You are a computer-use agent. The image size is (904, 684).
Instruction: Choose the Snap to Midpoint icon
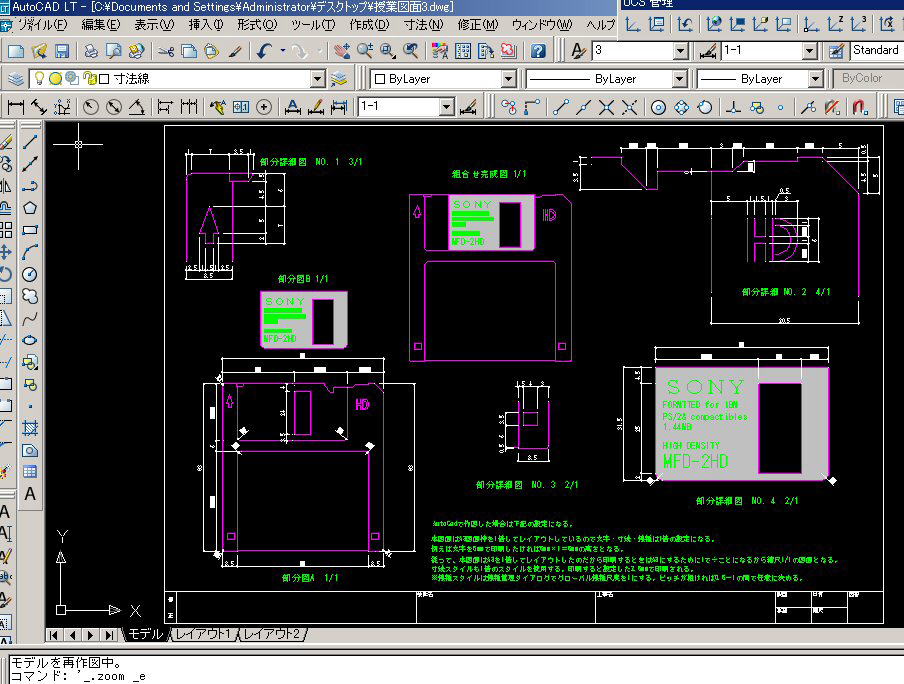583,107
